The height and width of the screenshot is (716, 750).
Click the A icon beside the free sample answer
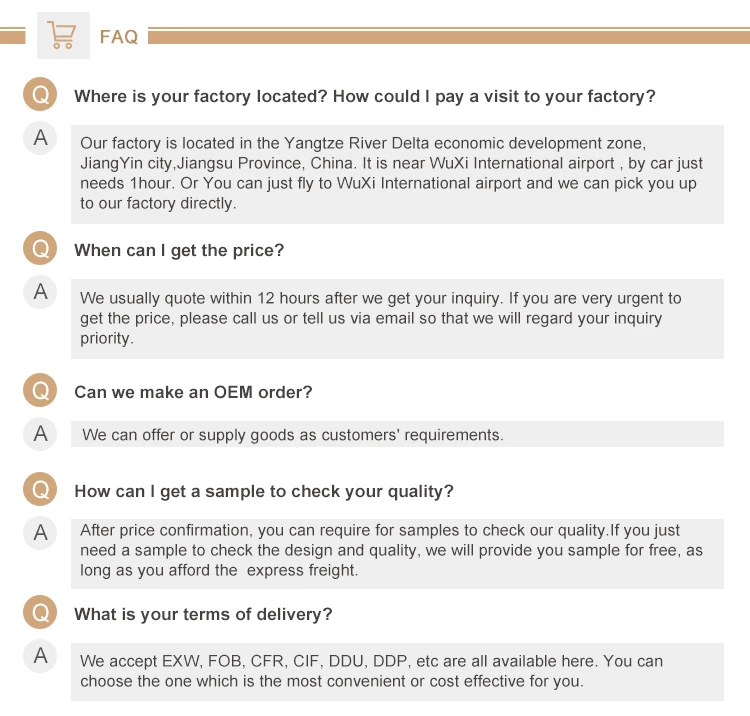pyautogui.click(x=40, y=533)
